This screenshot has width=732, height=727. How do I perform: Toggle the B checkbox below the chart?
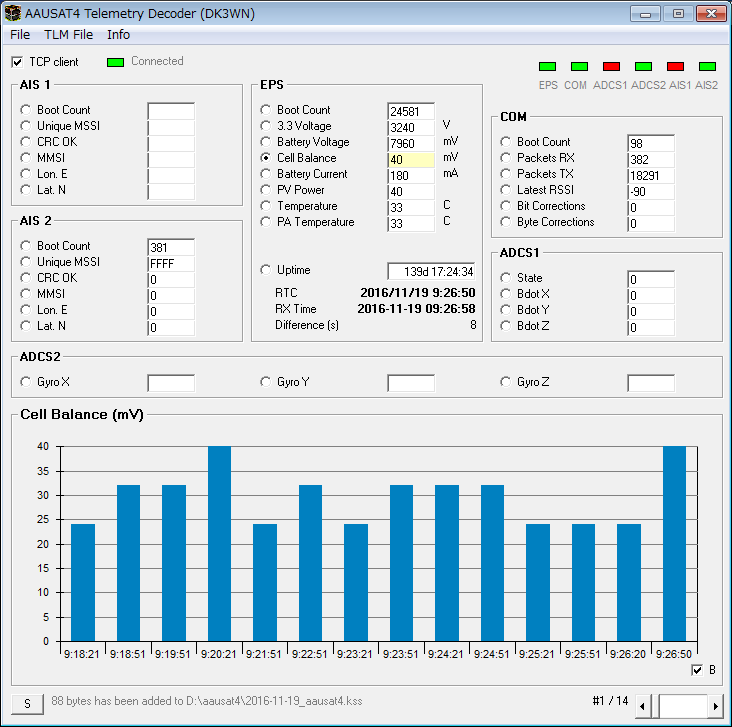click(x=697, y=670)
